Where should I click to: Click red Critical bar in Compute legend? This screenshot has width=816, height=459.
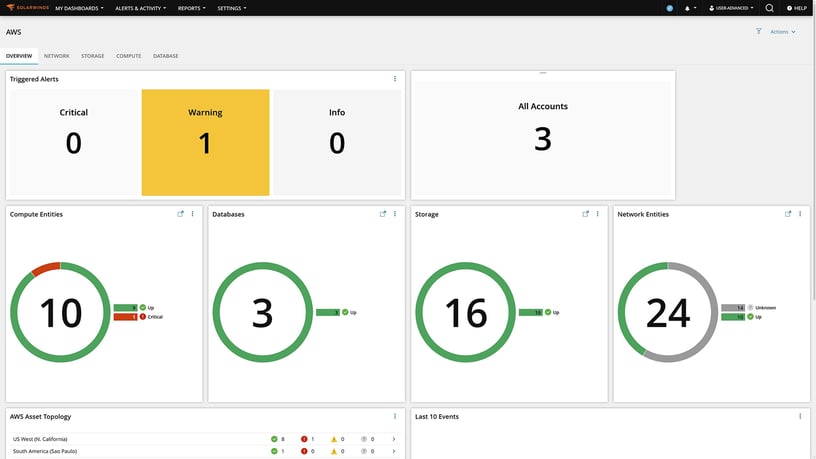click(x=125, y=317)
